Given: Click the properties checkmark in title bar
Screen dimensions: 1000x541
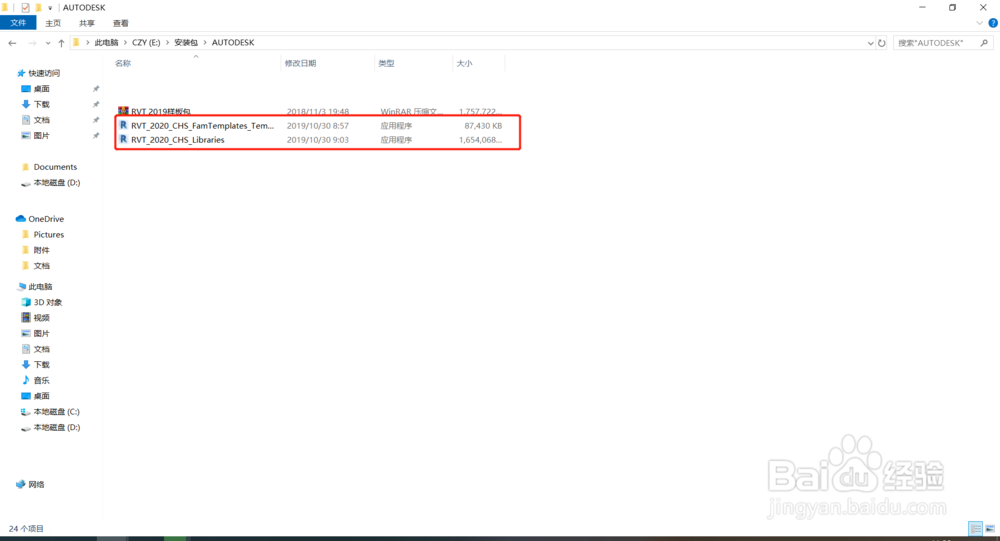Looking at the screenshot, I should 25,8.
